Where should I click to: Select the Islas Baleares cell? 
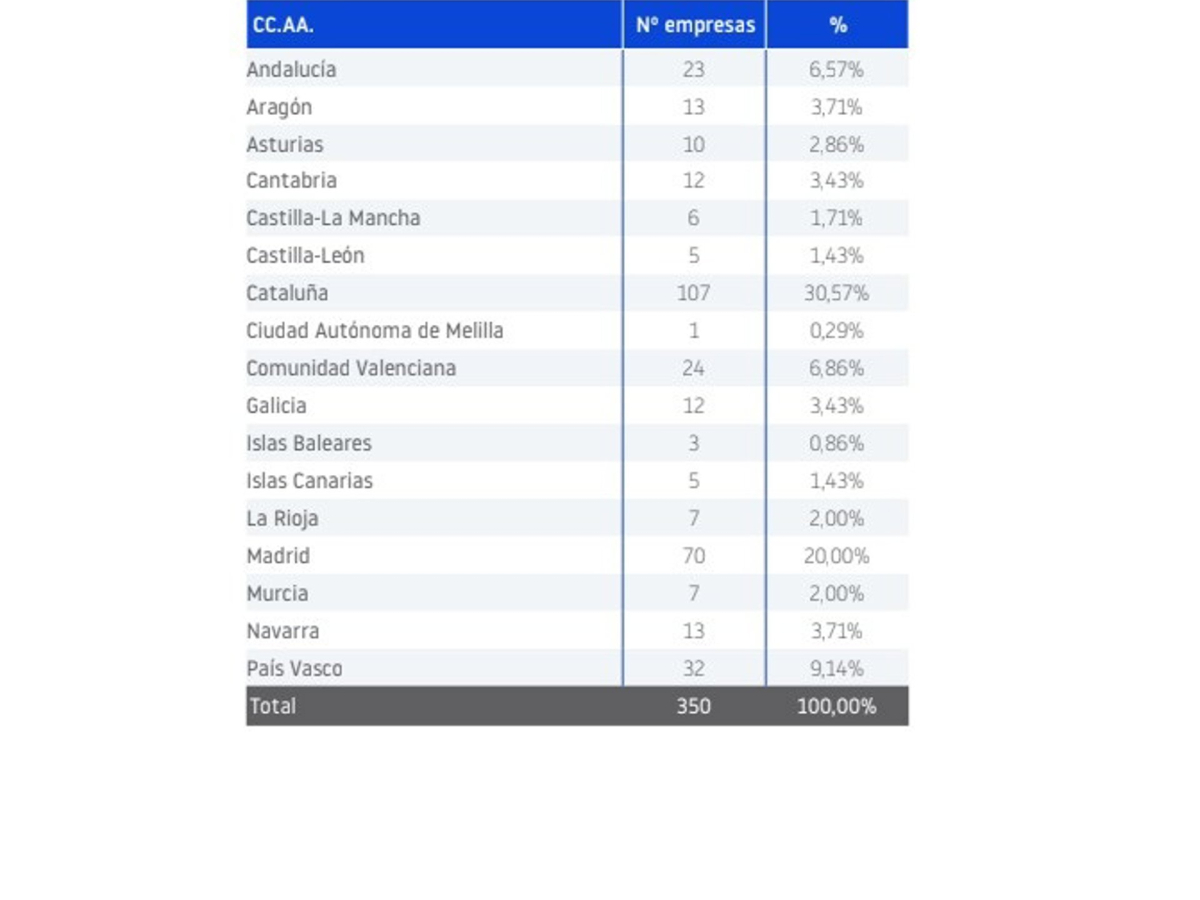pos(309,443)
